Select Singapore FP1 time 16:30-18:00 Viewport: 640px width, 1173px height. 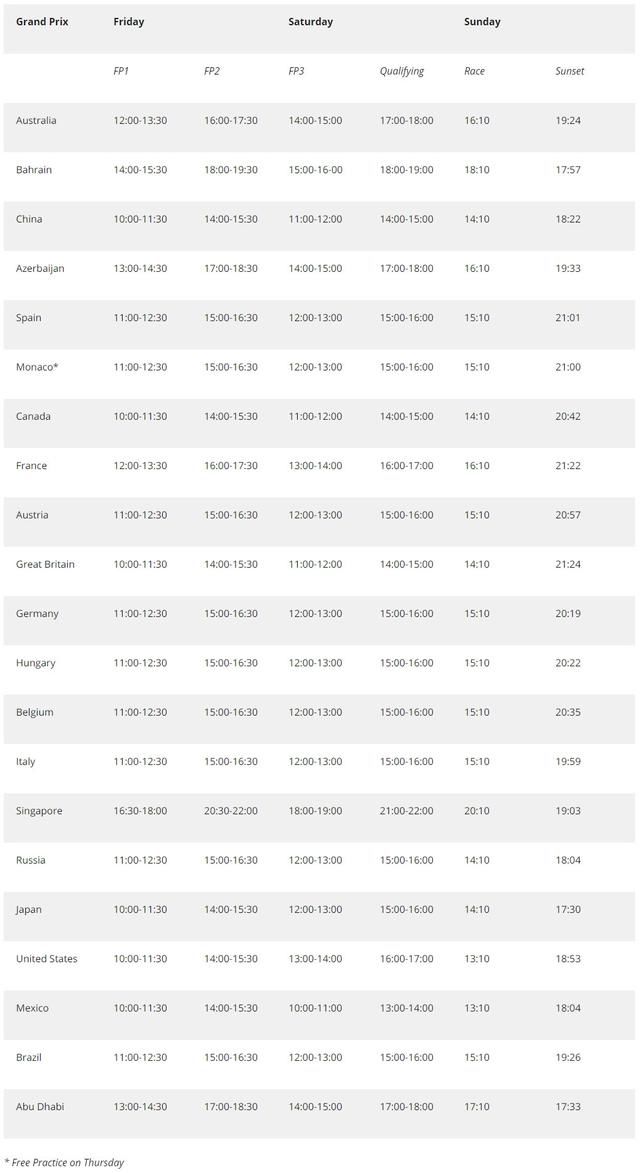pos(140,811)
